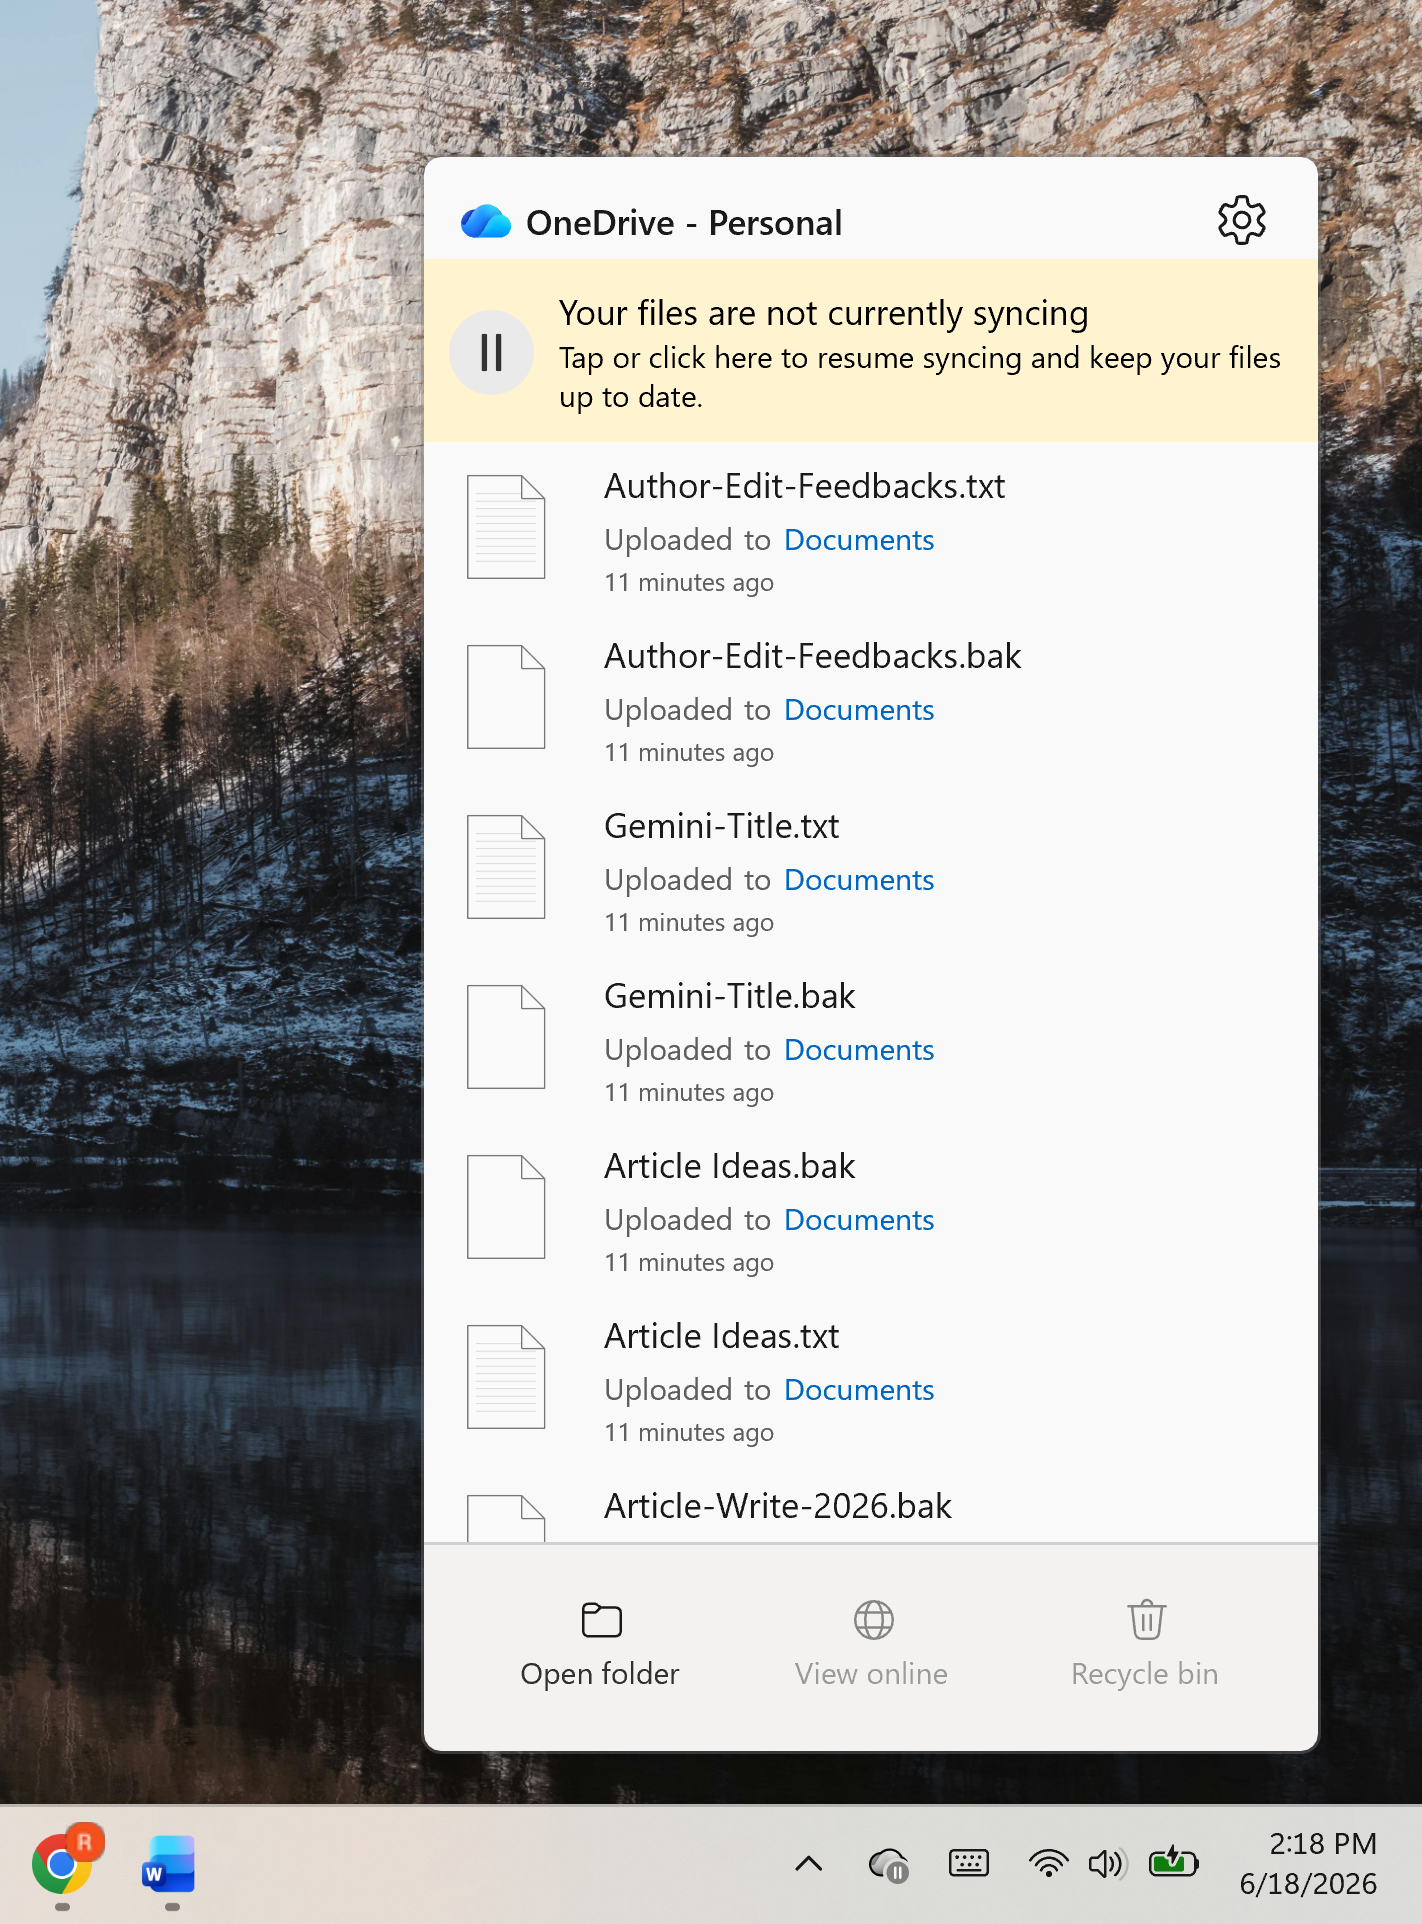Select the file name Author-Edit-Feedbacks.txt
The image size is (1422, 1924).
pyautogui.click(x=805, y=486)
